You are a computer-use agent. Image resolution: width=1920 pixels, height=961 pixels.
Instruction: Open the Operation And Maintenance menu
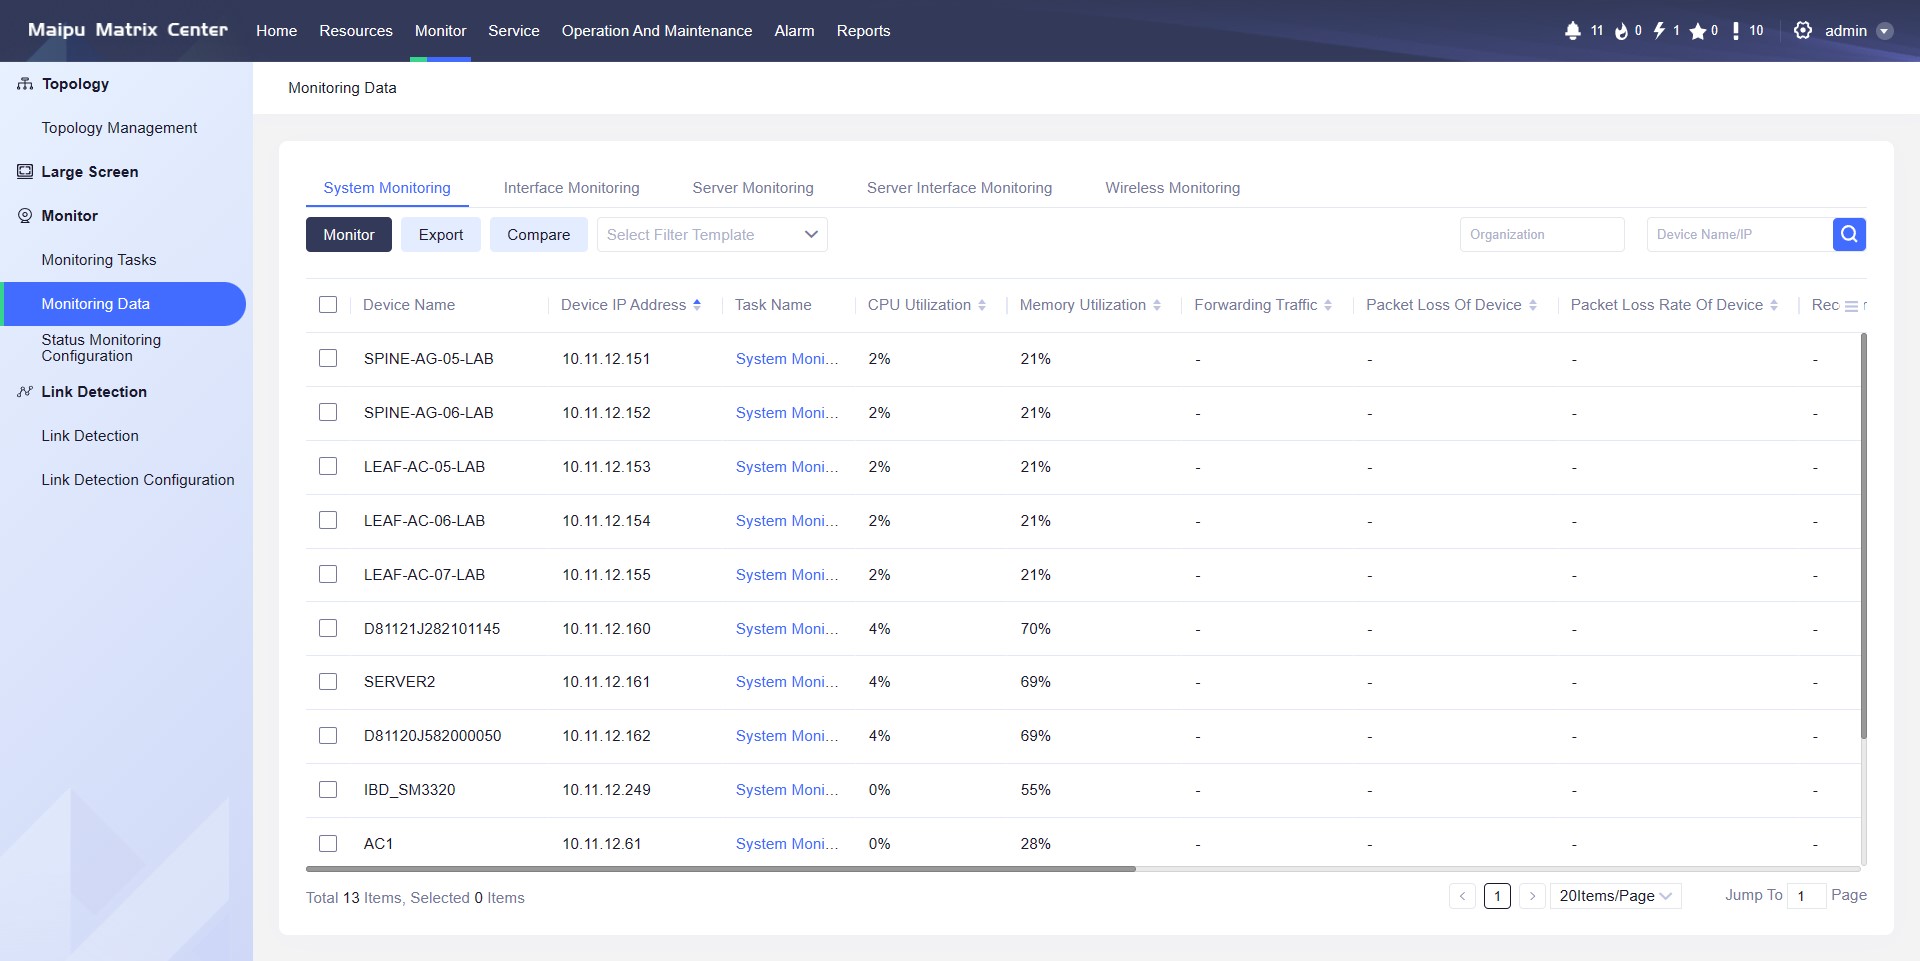(656, 31)
